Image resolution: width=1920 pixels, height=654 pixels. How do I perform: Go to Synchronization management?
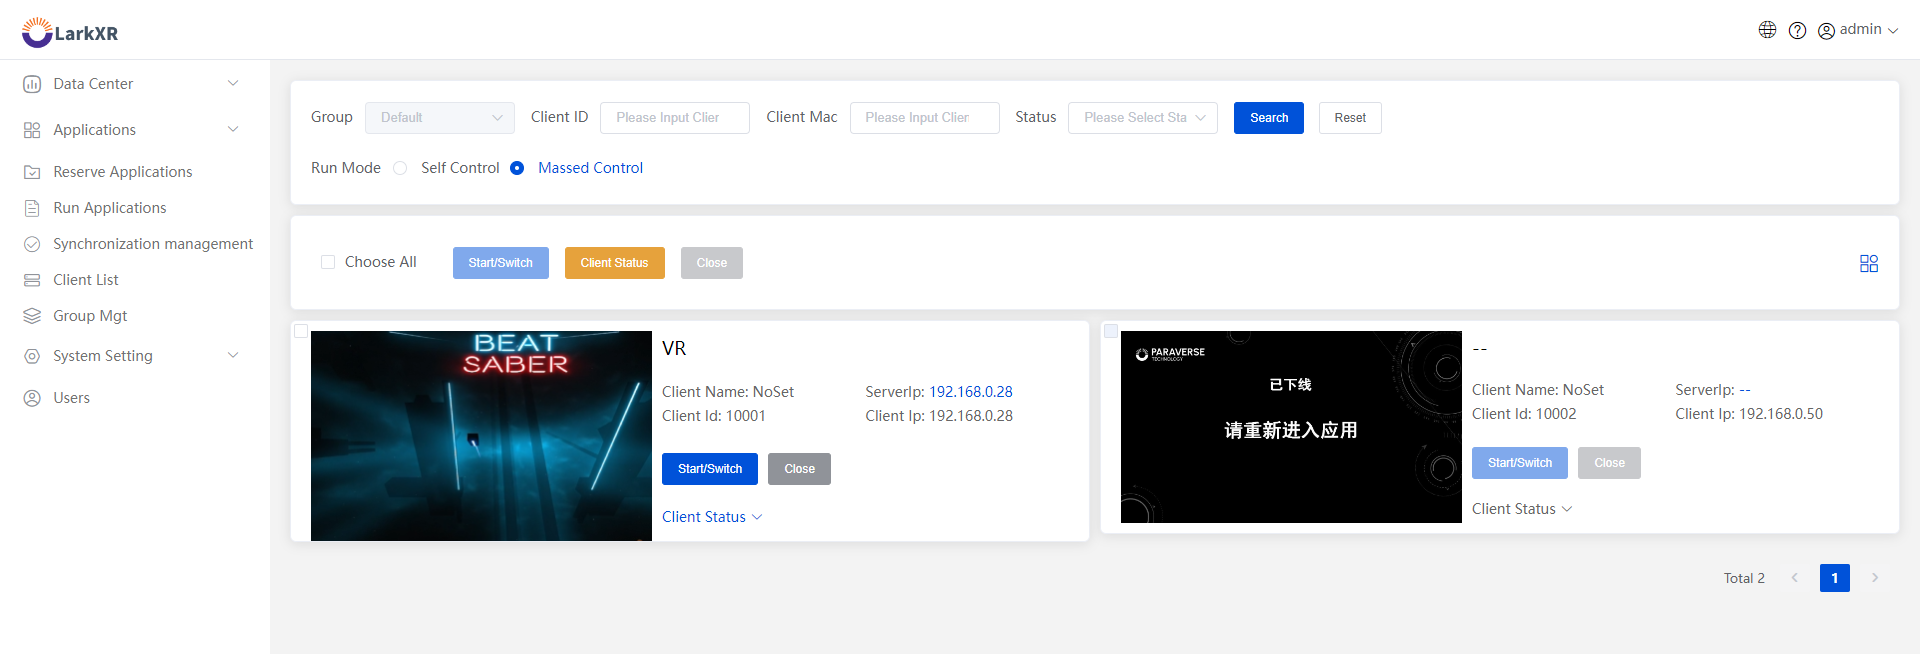[153, 244]
